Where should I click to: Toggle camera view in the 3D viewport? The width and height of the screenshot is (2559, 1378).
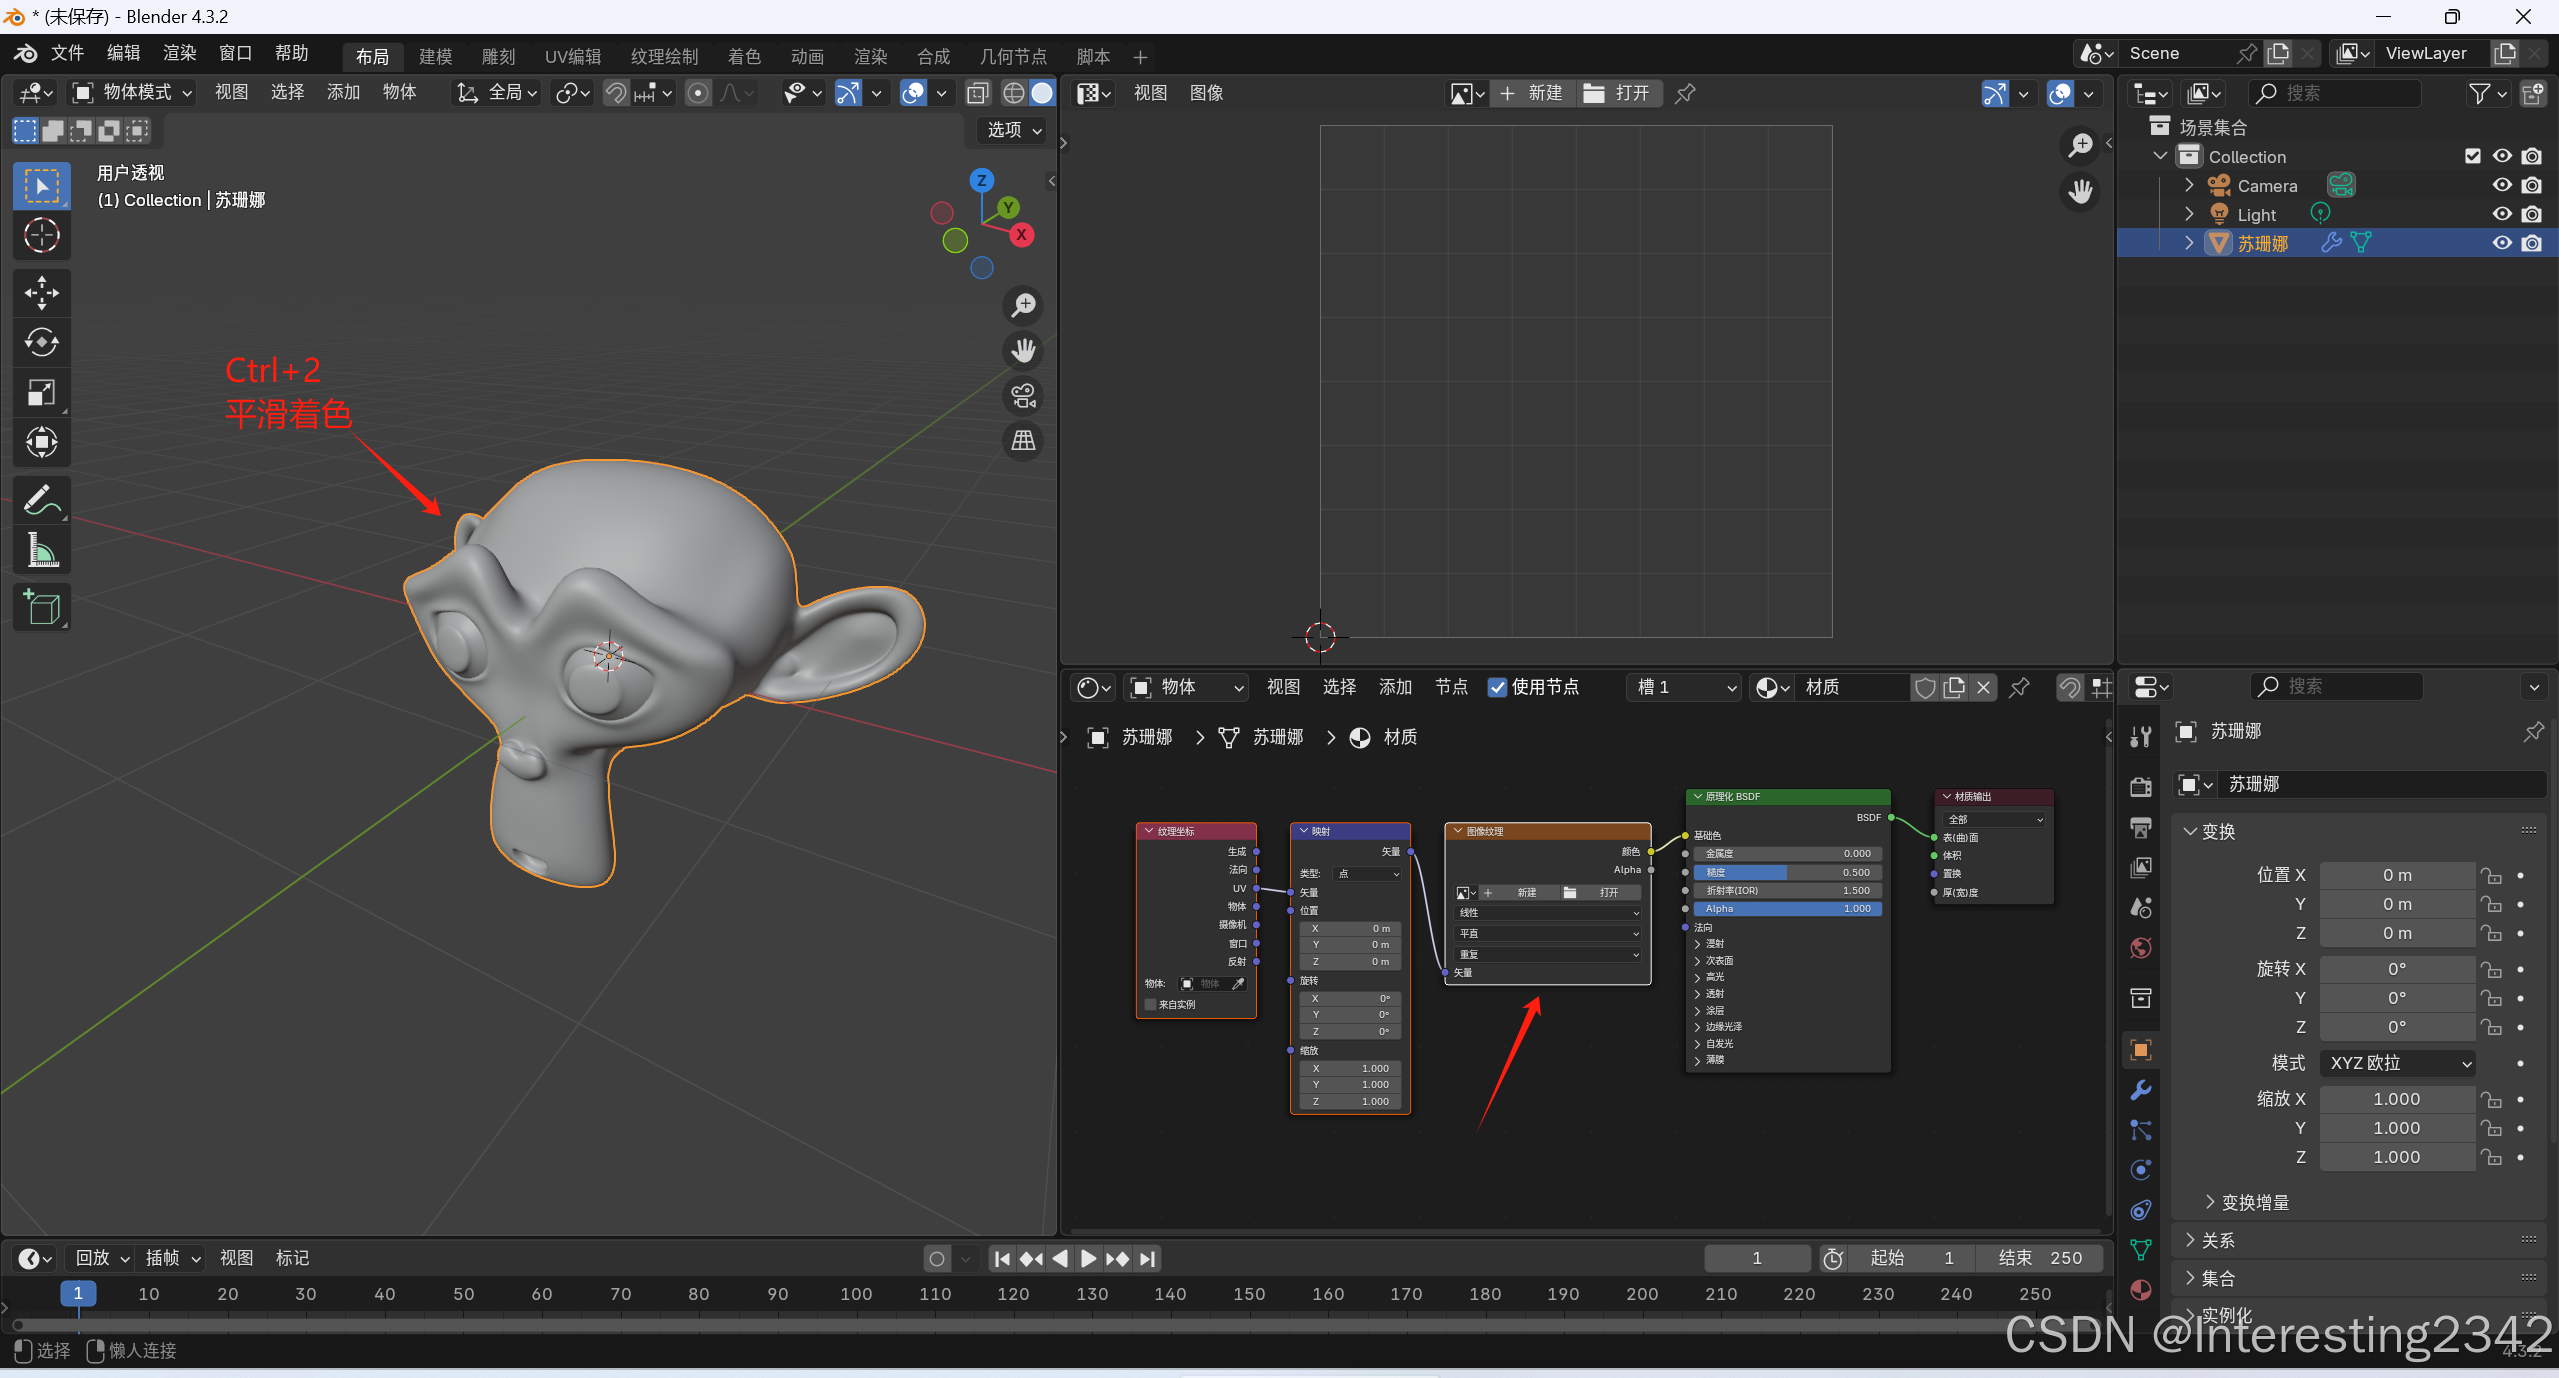[x=1023, y=396]
